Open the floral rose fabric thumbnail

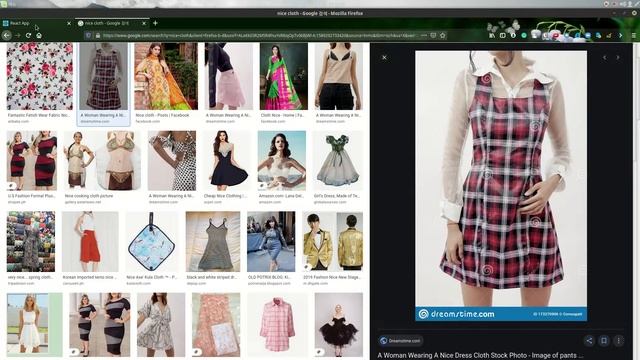coord(40,76)
